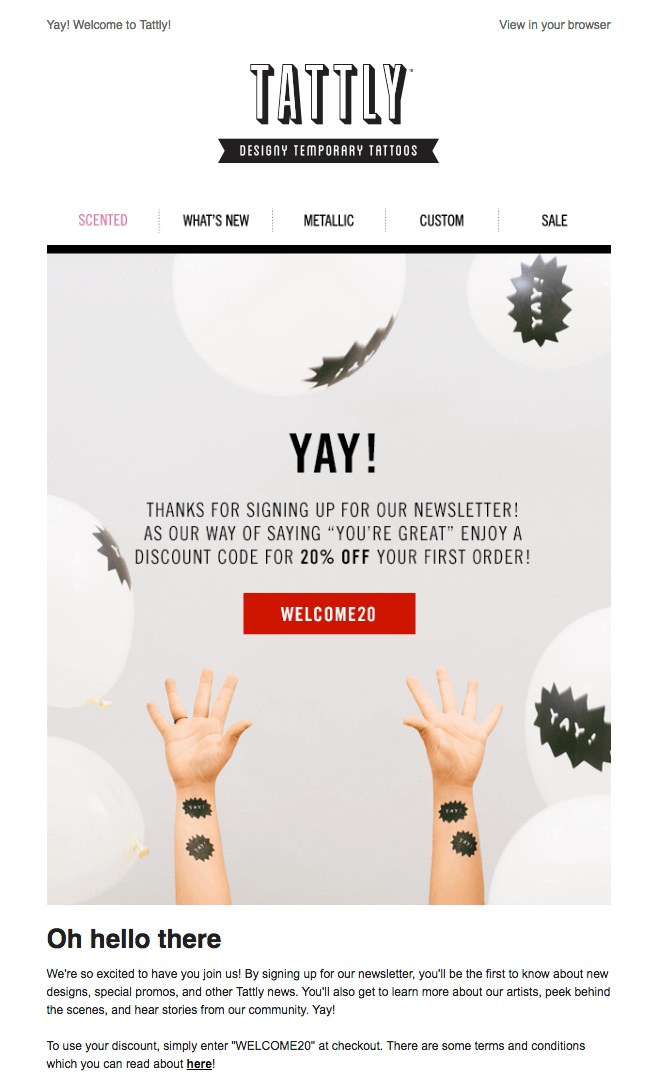
Task: Click the YAY! headline in hero image
Action: [333, 454]
